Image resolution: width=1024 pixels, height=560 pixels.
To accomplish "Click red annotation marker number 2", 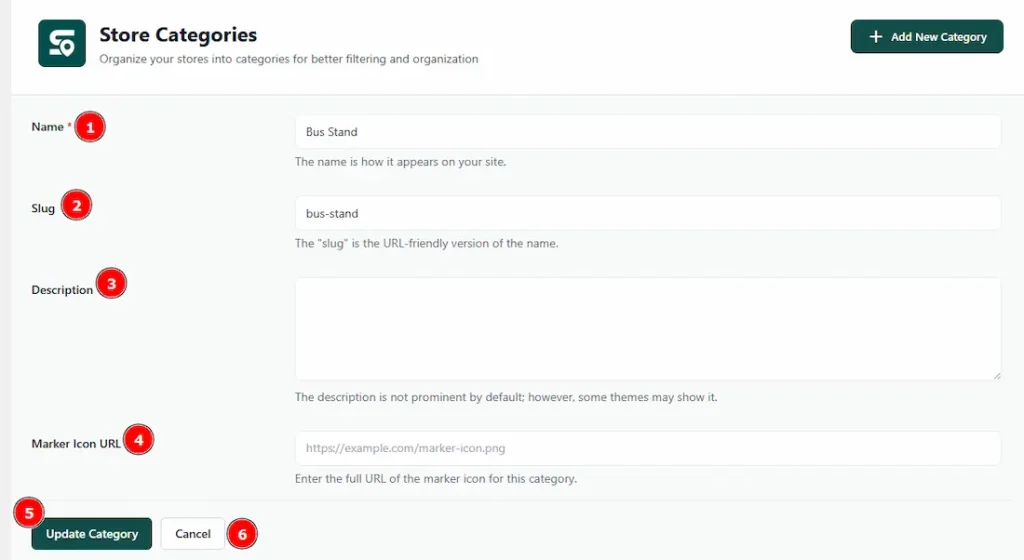I will [76, 206].
